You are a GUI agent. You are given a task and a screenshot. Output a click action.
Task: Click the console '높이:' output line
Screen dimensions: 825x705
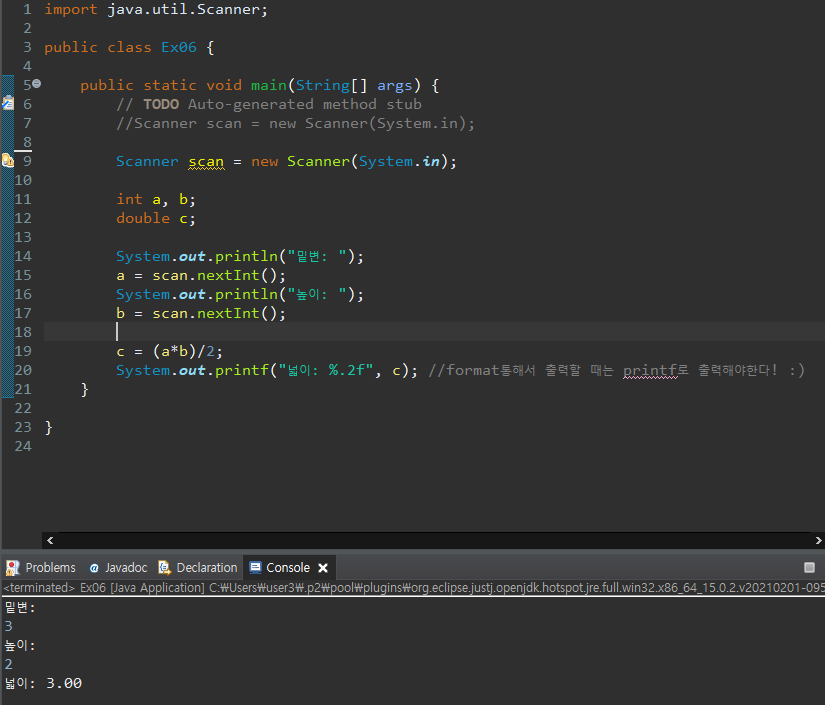pyautogui.click(x=20, y=645)
